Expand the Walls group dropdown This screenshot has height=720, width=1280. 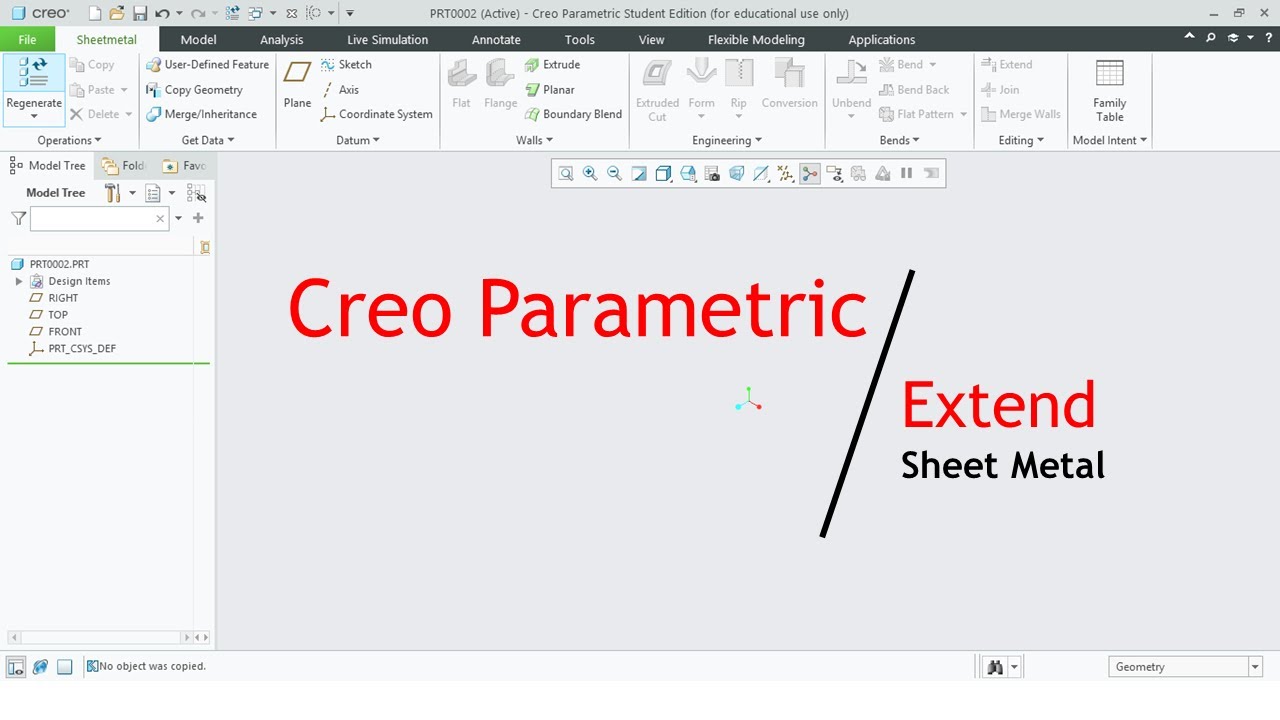(534, 140)
